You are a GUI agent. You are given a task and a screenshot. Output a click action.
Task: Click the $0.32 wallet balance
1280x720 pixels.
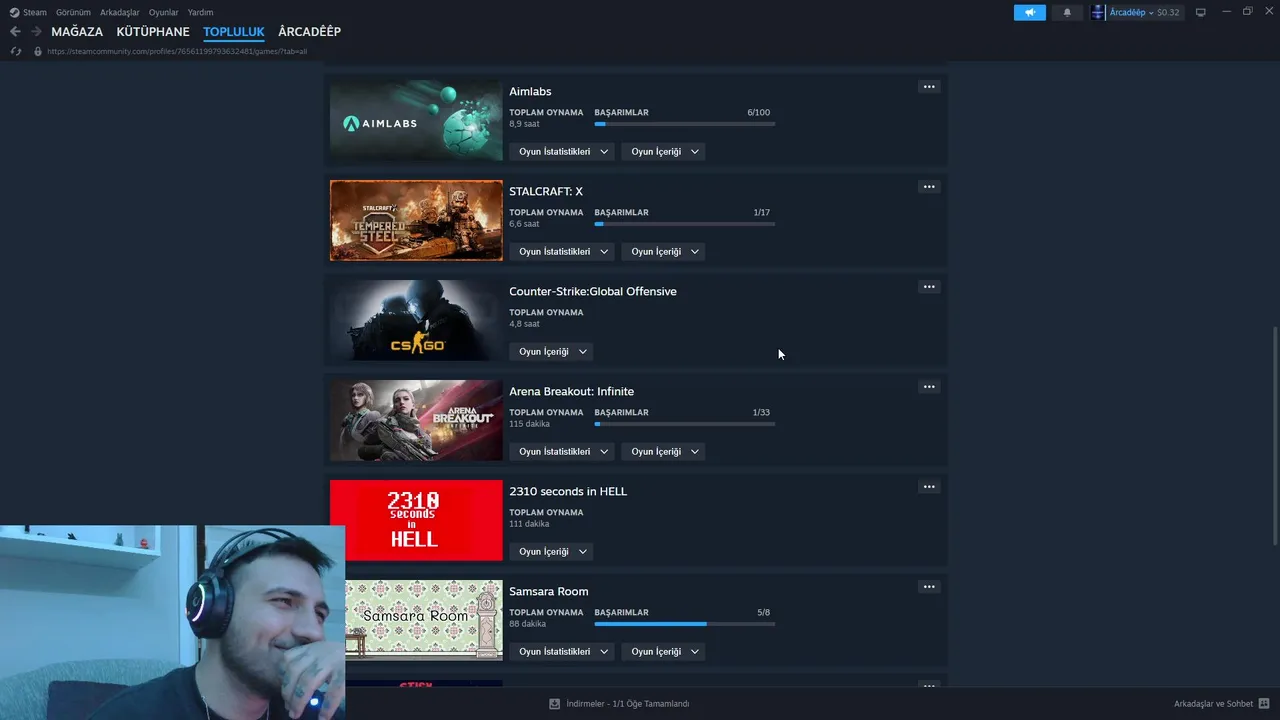[x=1168, y=13]
